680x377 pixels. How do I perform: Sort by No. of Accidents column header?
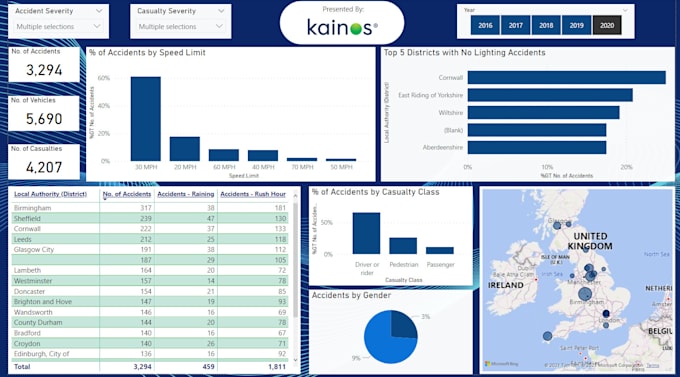[x=127, y=194]
